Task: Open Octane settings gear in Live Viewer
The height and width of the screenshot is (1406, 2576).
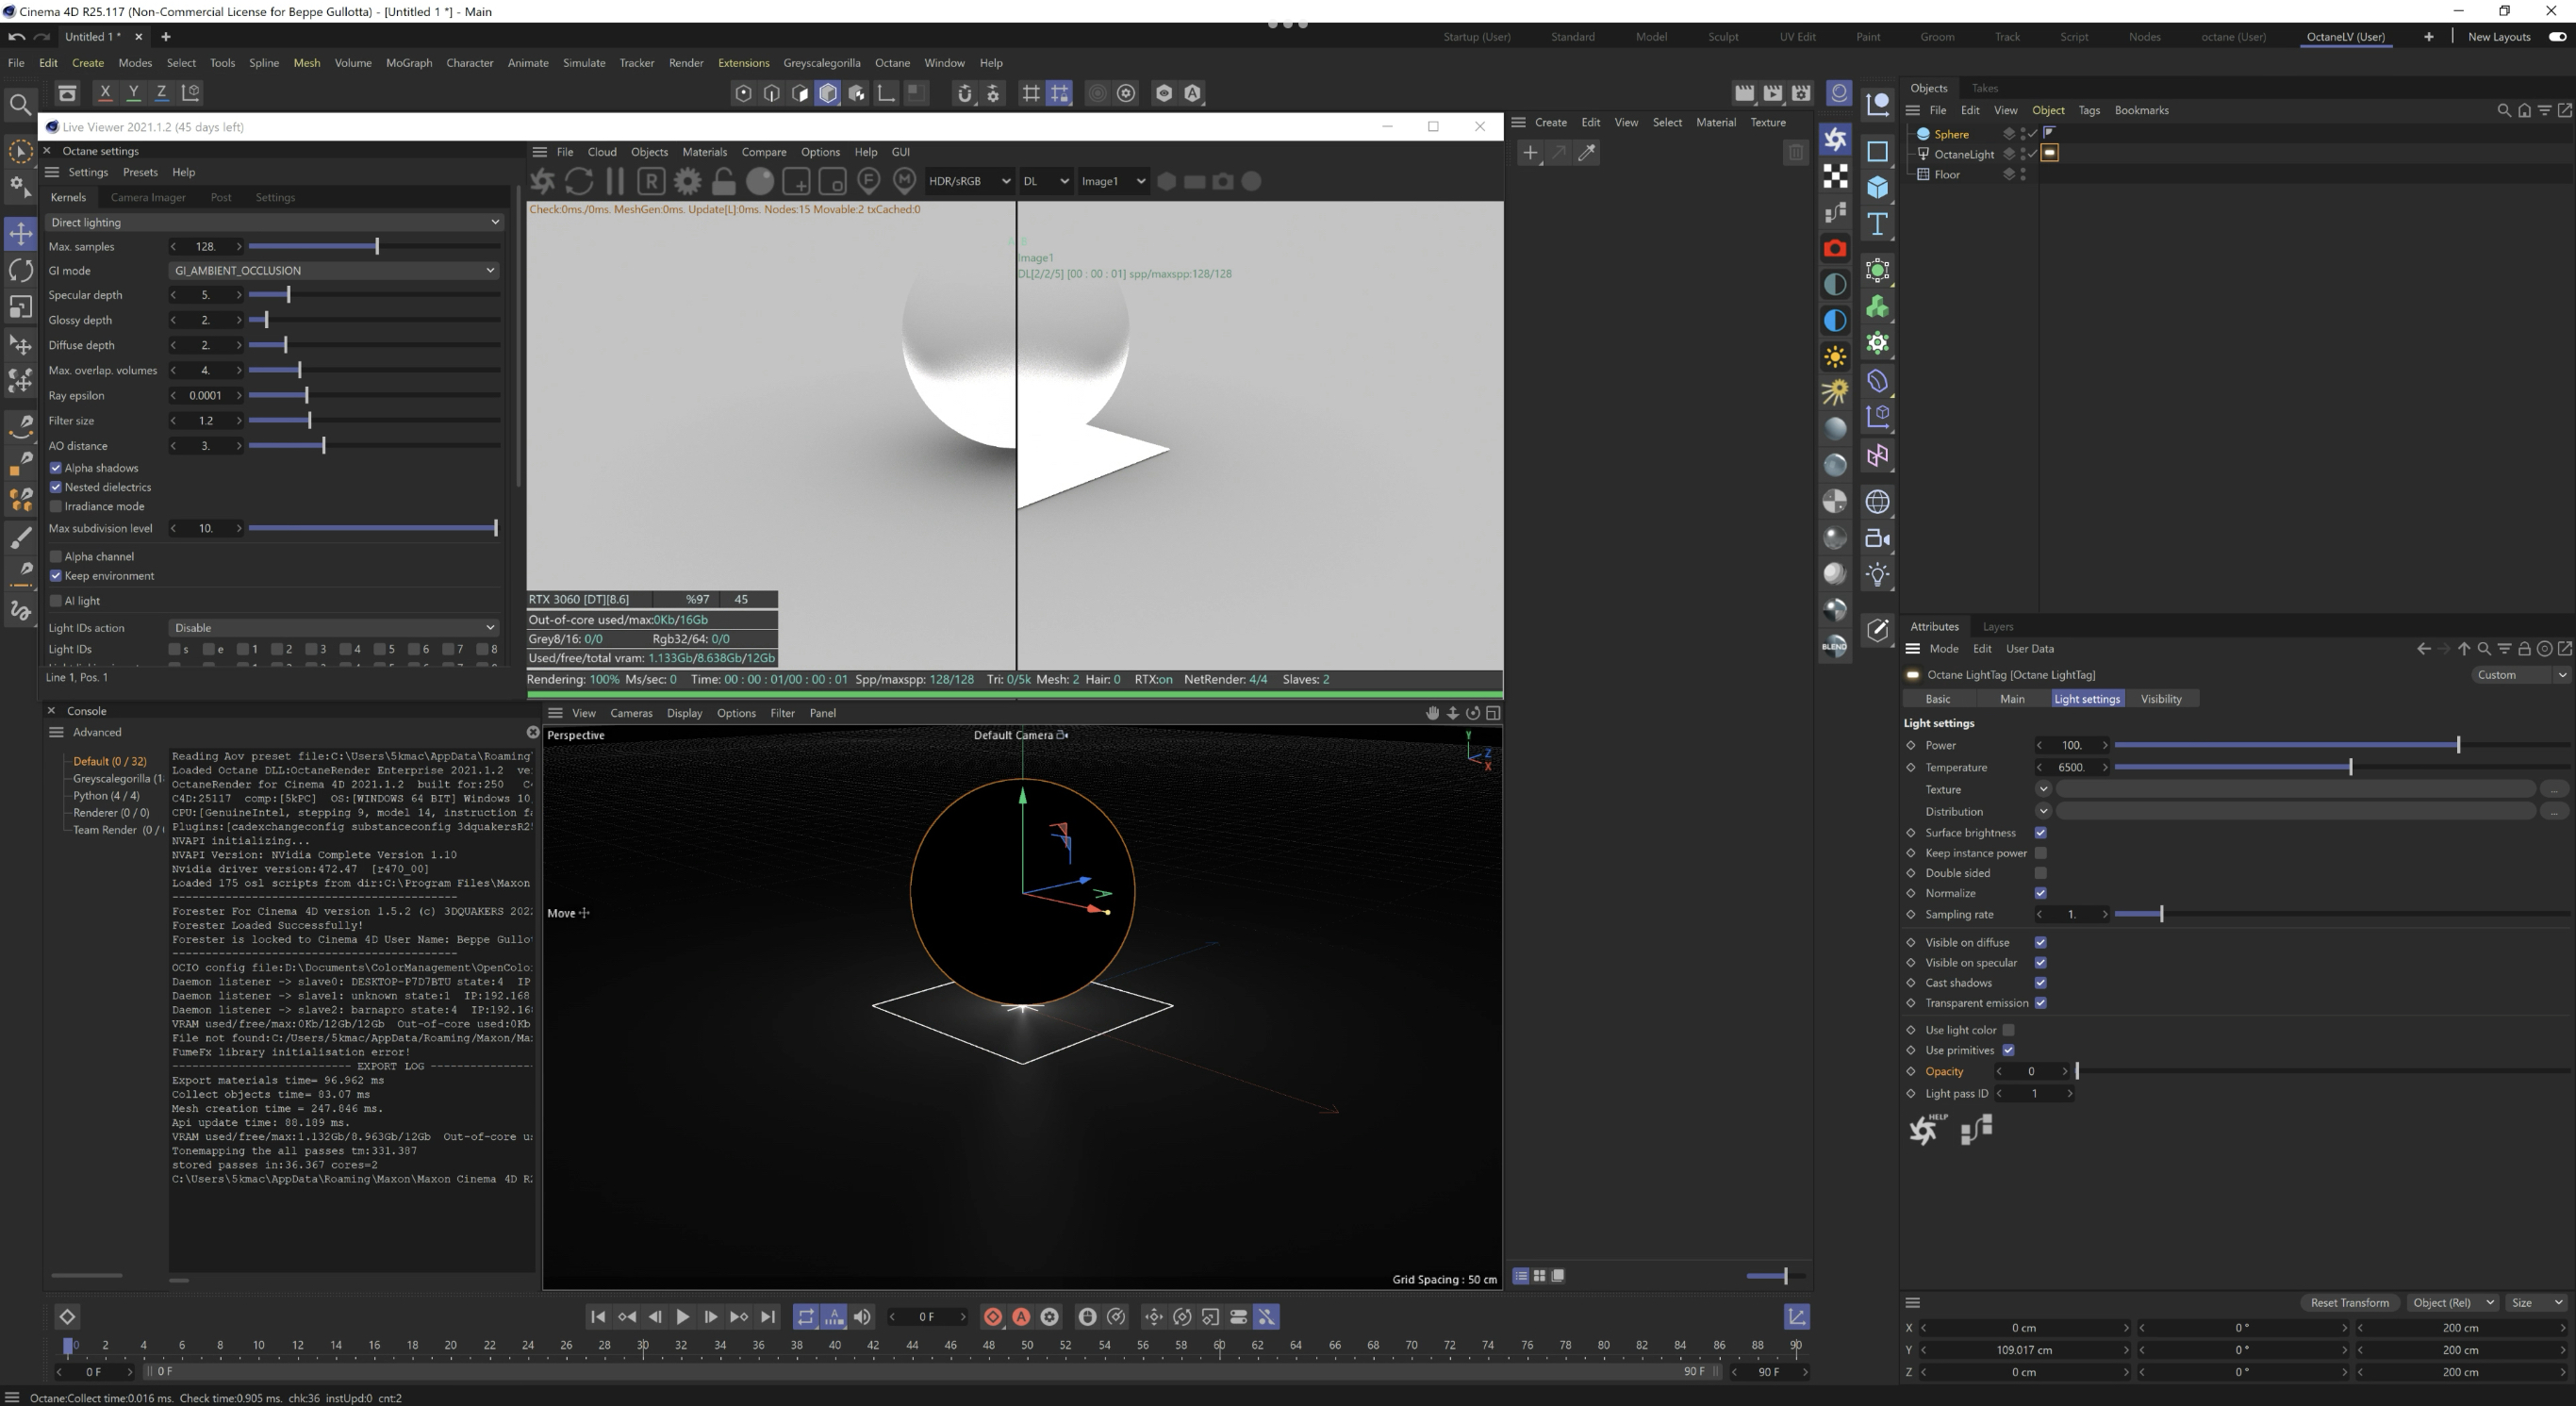Action: tap(687, 181)
